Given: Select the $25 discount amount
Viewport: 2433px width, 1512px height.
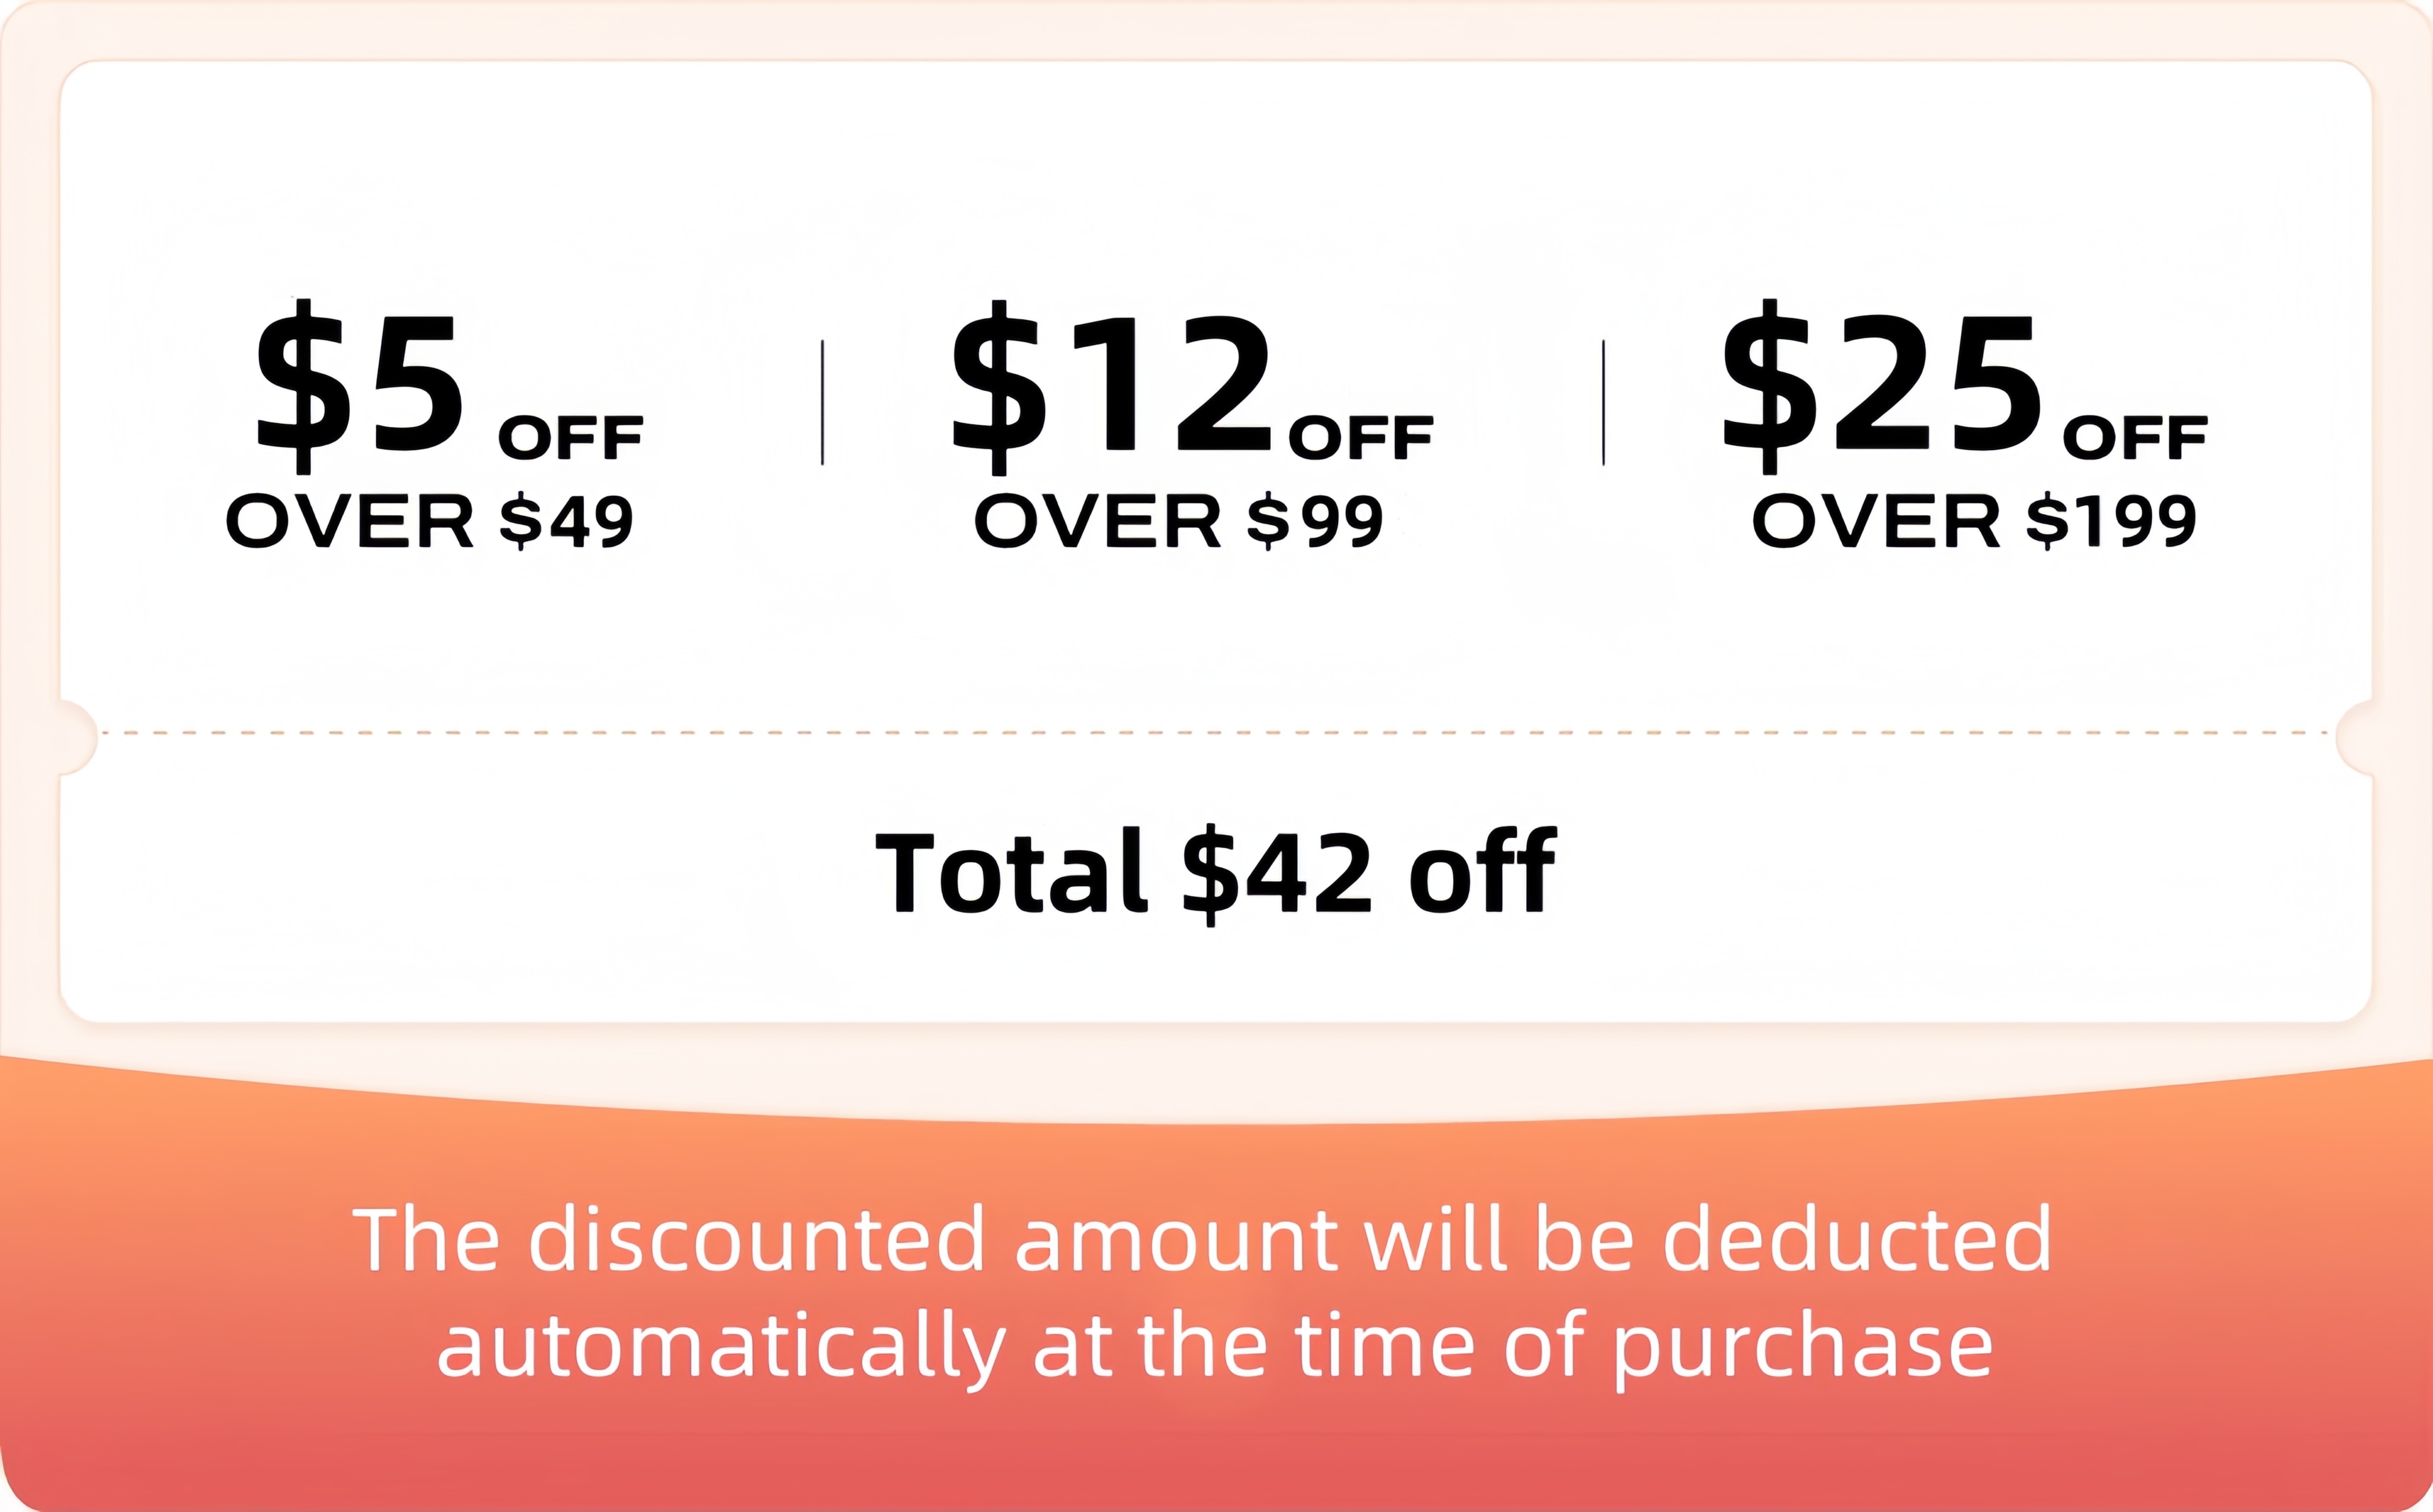Looking at the screenshot, I should tap(1881, 386).
